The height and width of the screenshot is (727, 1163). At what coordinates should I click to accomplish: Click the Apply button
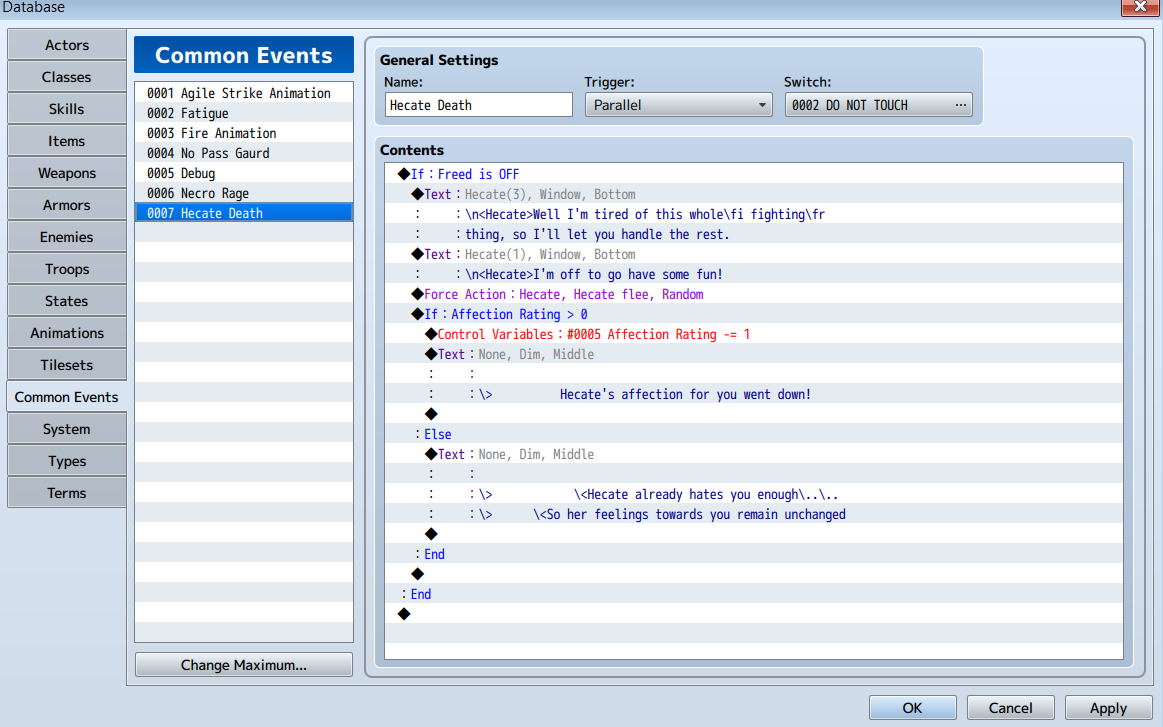(1108, 708)
